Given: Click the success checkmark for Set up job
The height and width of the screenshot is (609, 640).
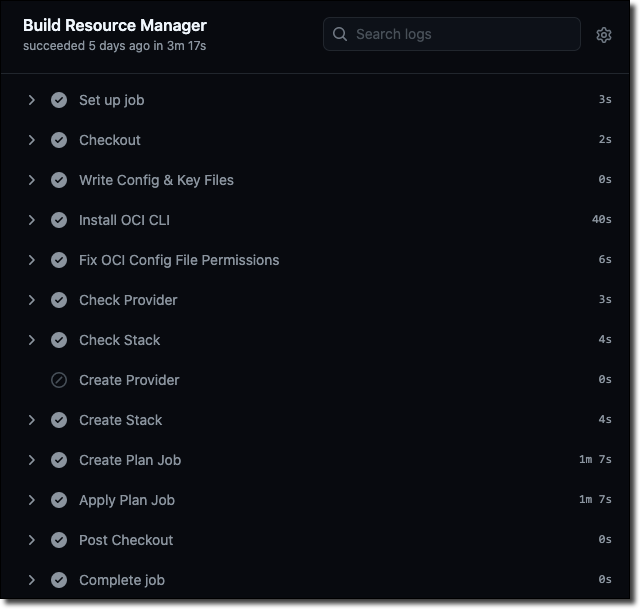Looking at the screenshot, I should (59, 100).
